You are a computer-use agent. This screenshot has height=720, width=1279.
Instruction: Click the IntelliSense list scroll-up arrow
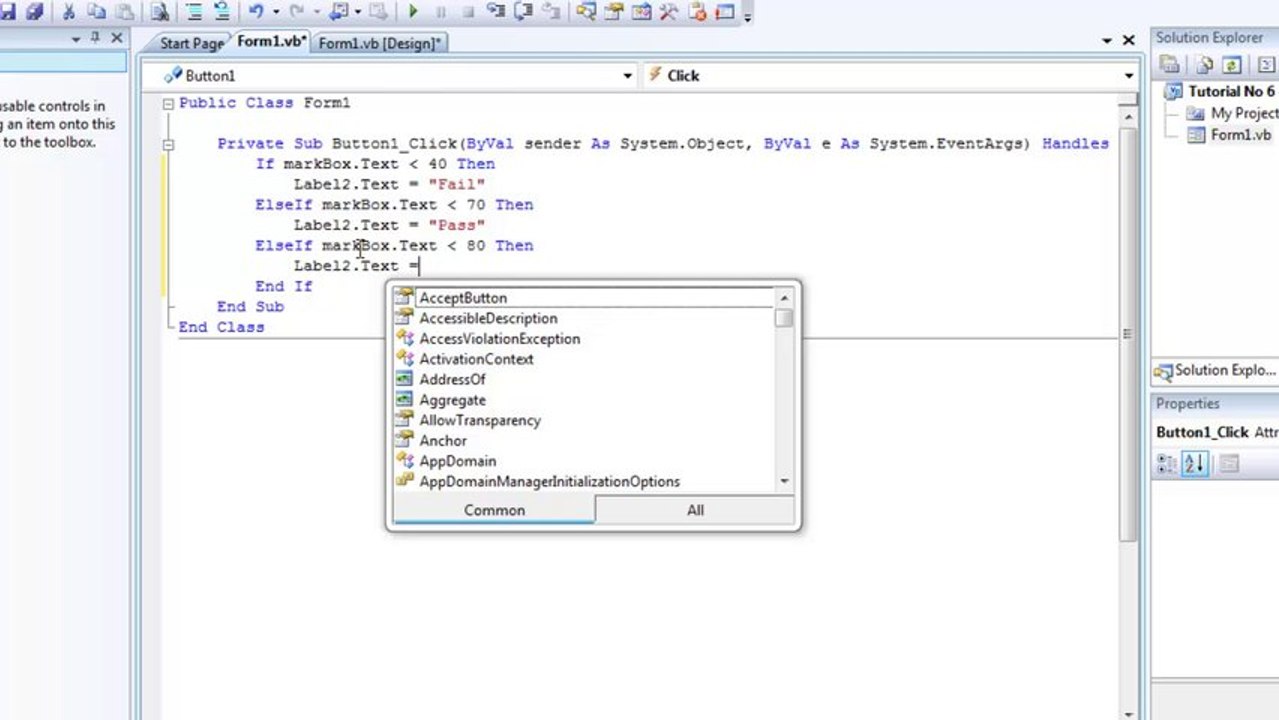click(x=784, y=298)
